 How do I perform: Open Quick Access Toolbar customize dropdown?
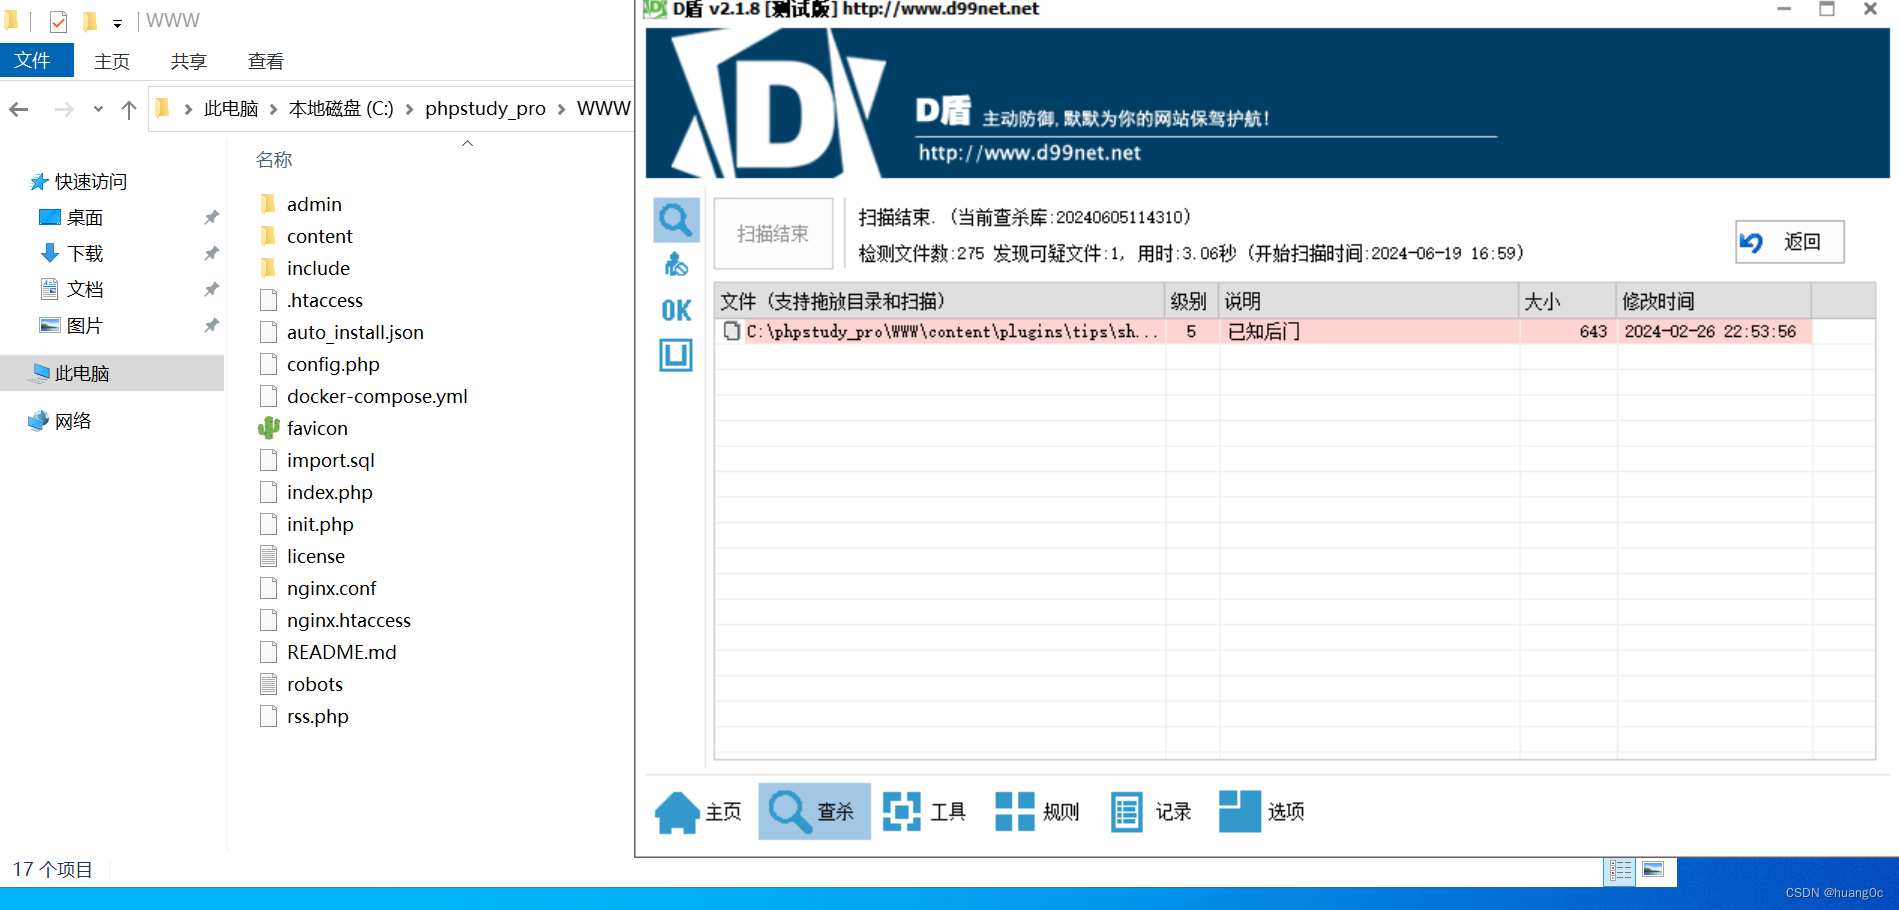click(117, 22)
